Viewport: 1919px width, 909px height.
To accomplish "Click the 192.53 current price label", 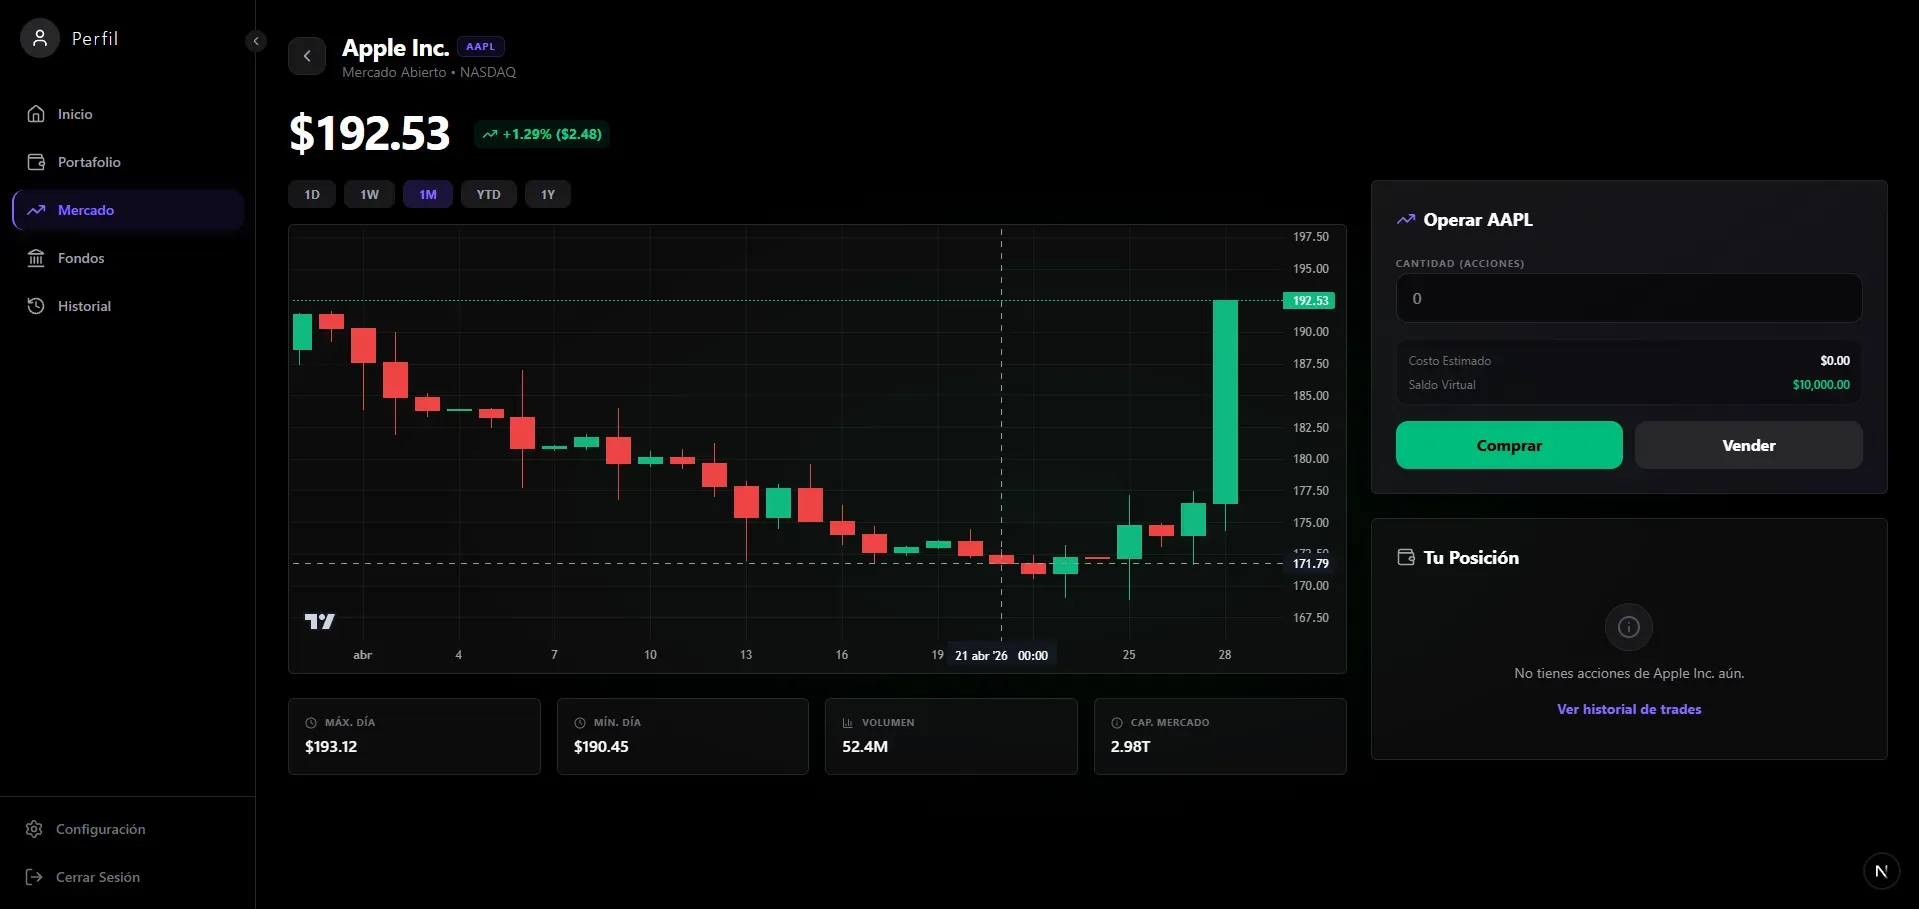I will pyautogui.click(x=1309, y=300).
